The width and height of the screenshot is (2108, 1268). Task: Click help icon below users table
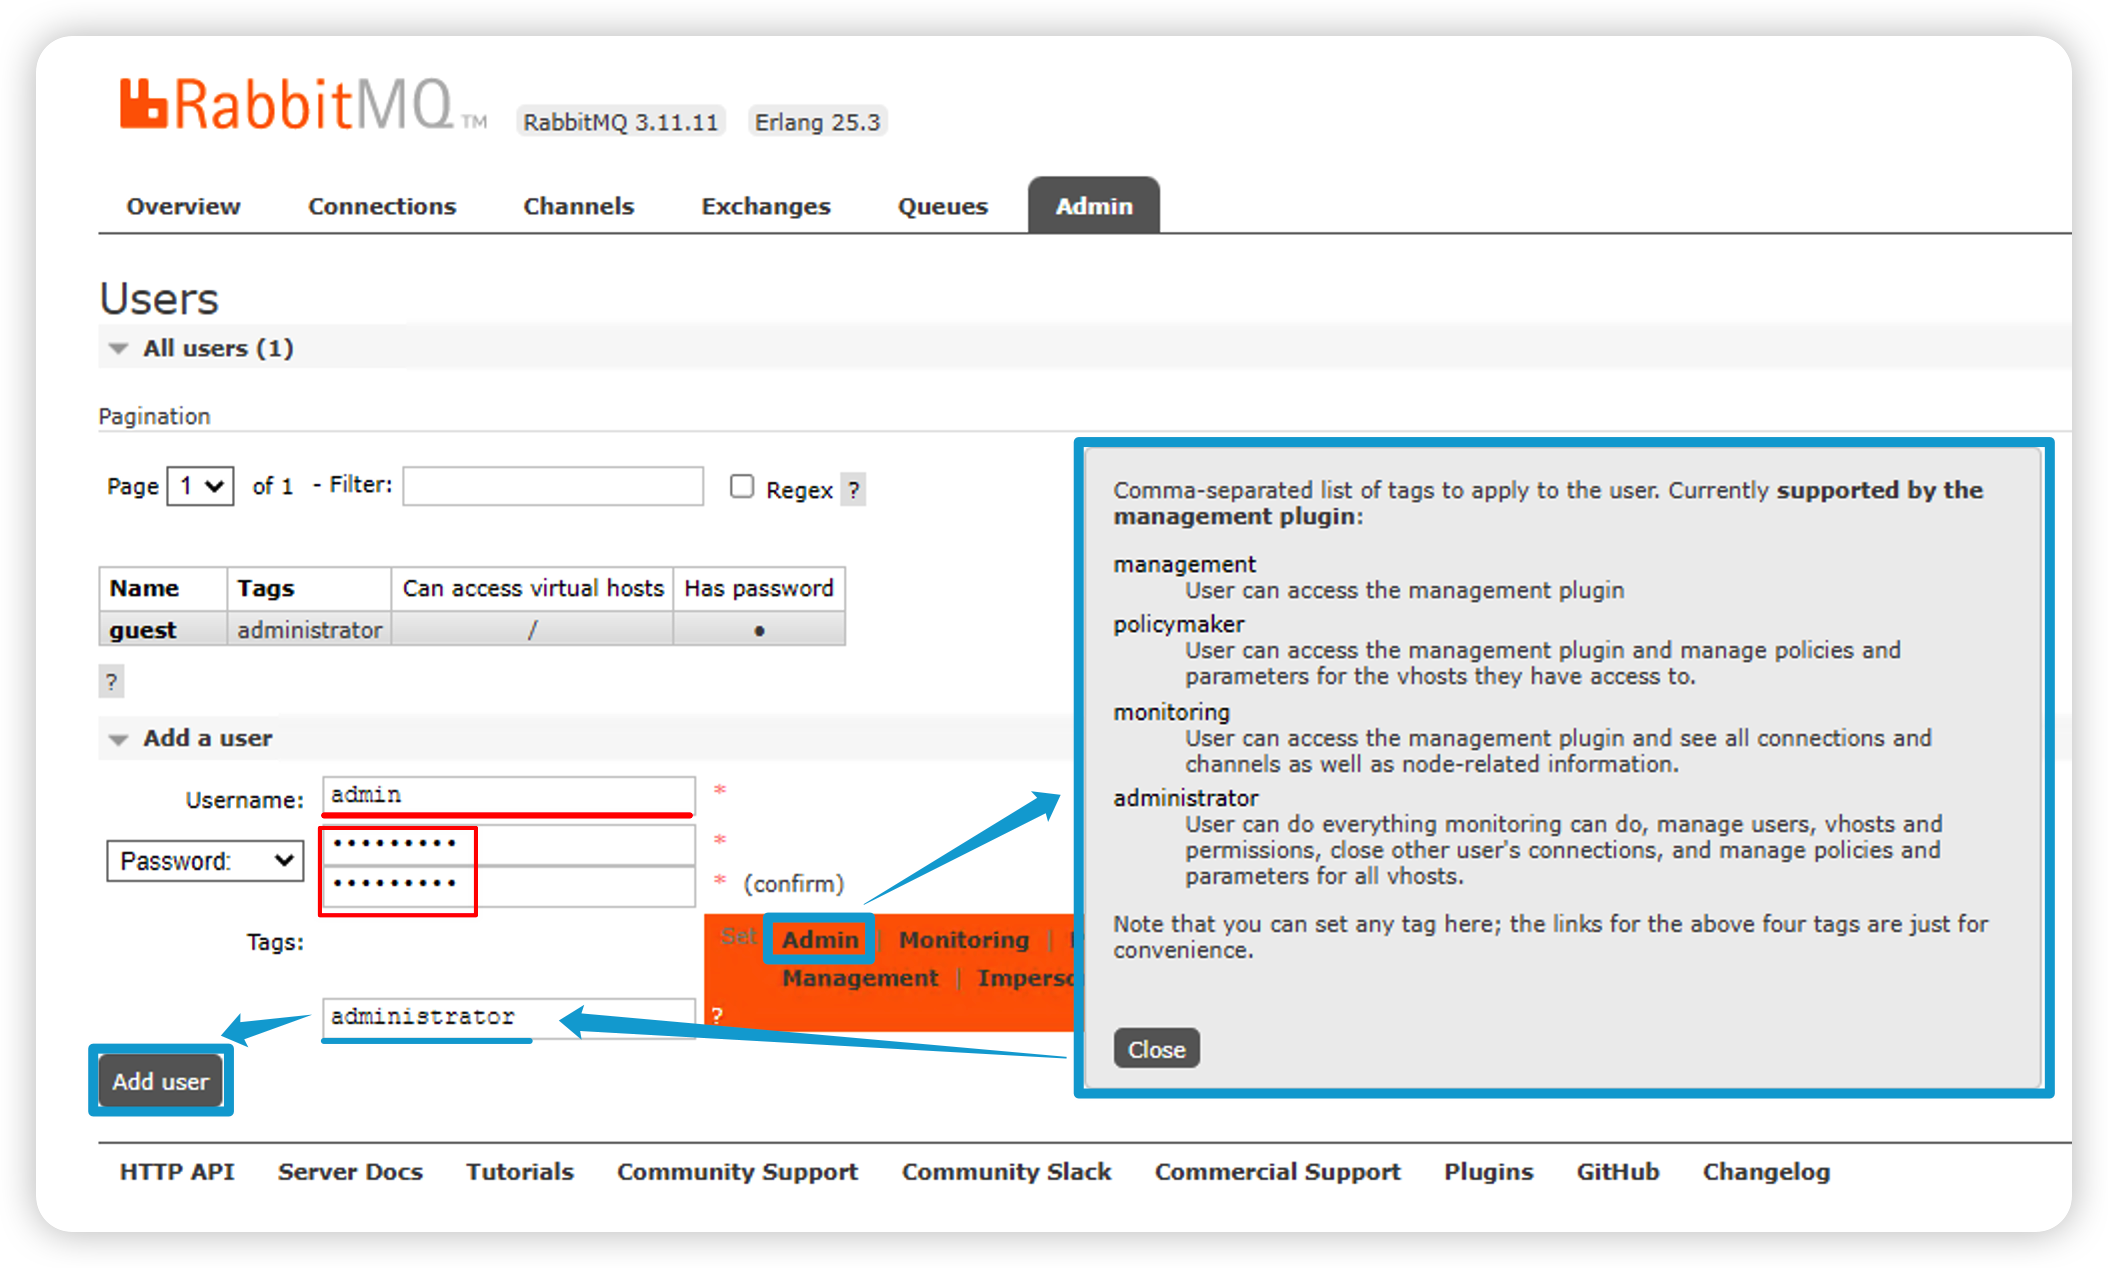(111, 682)
